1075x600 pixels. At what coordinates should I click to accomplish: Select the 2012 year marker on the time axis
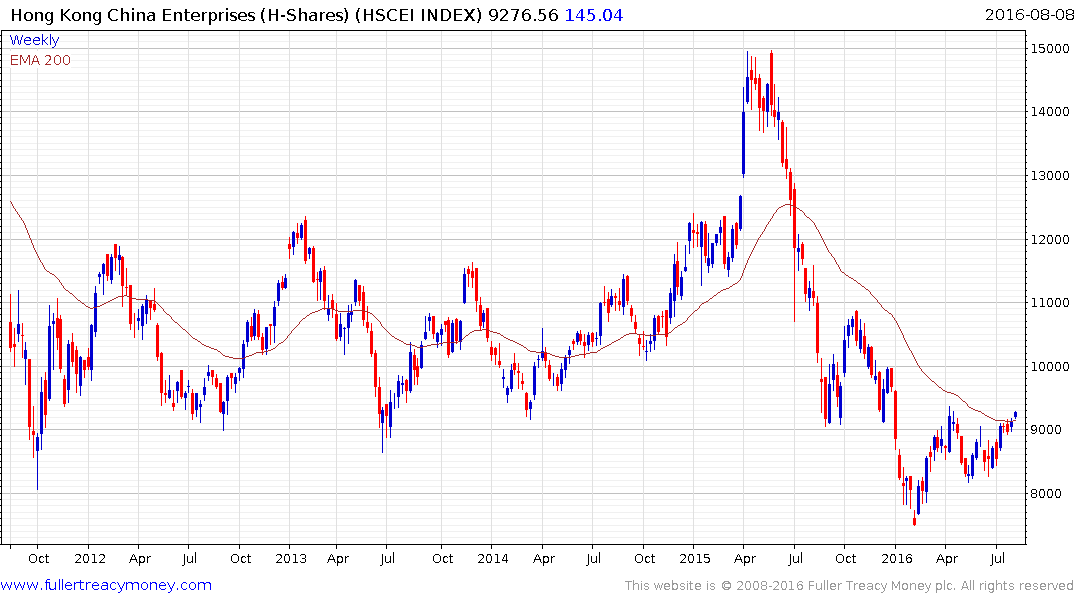(89, 558)
